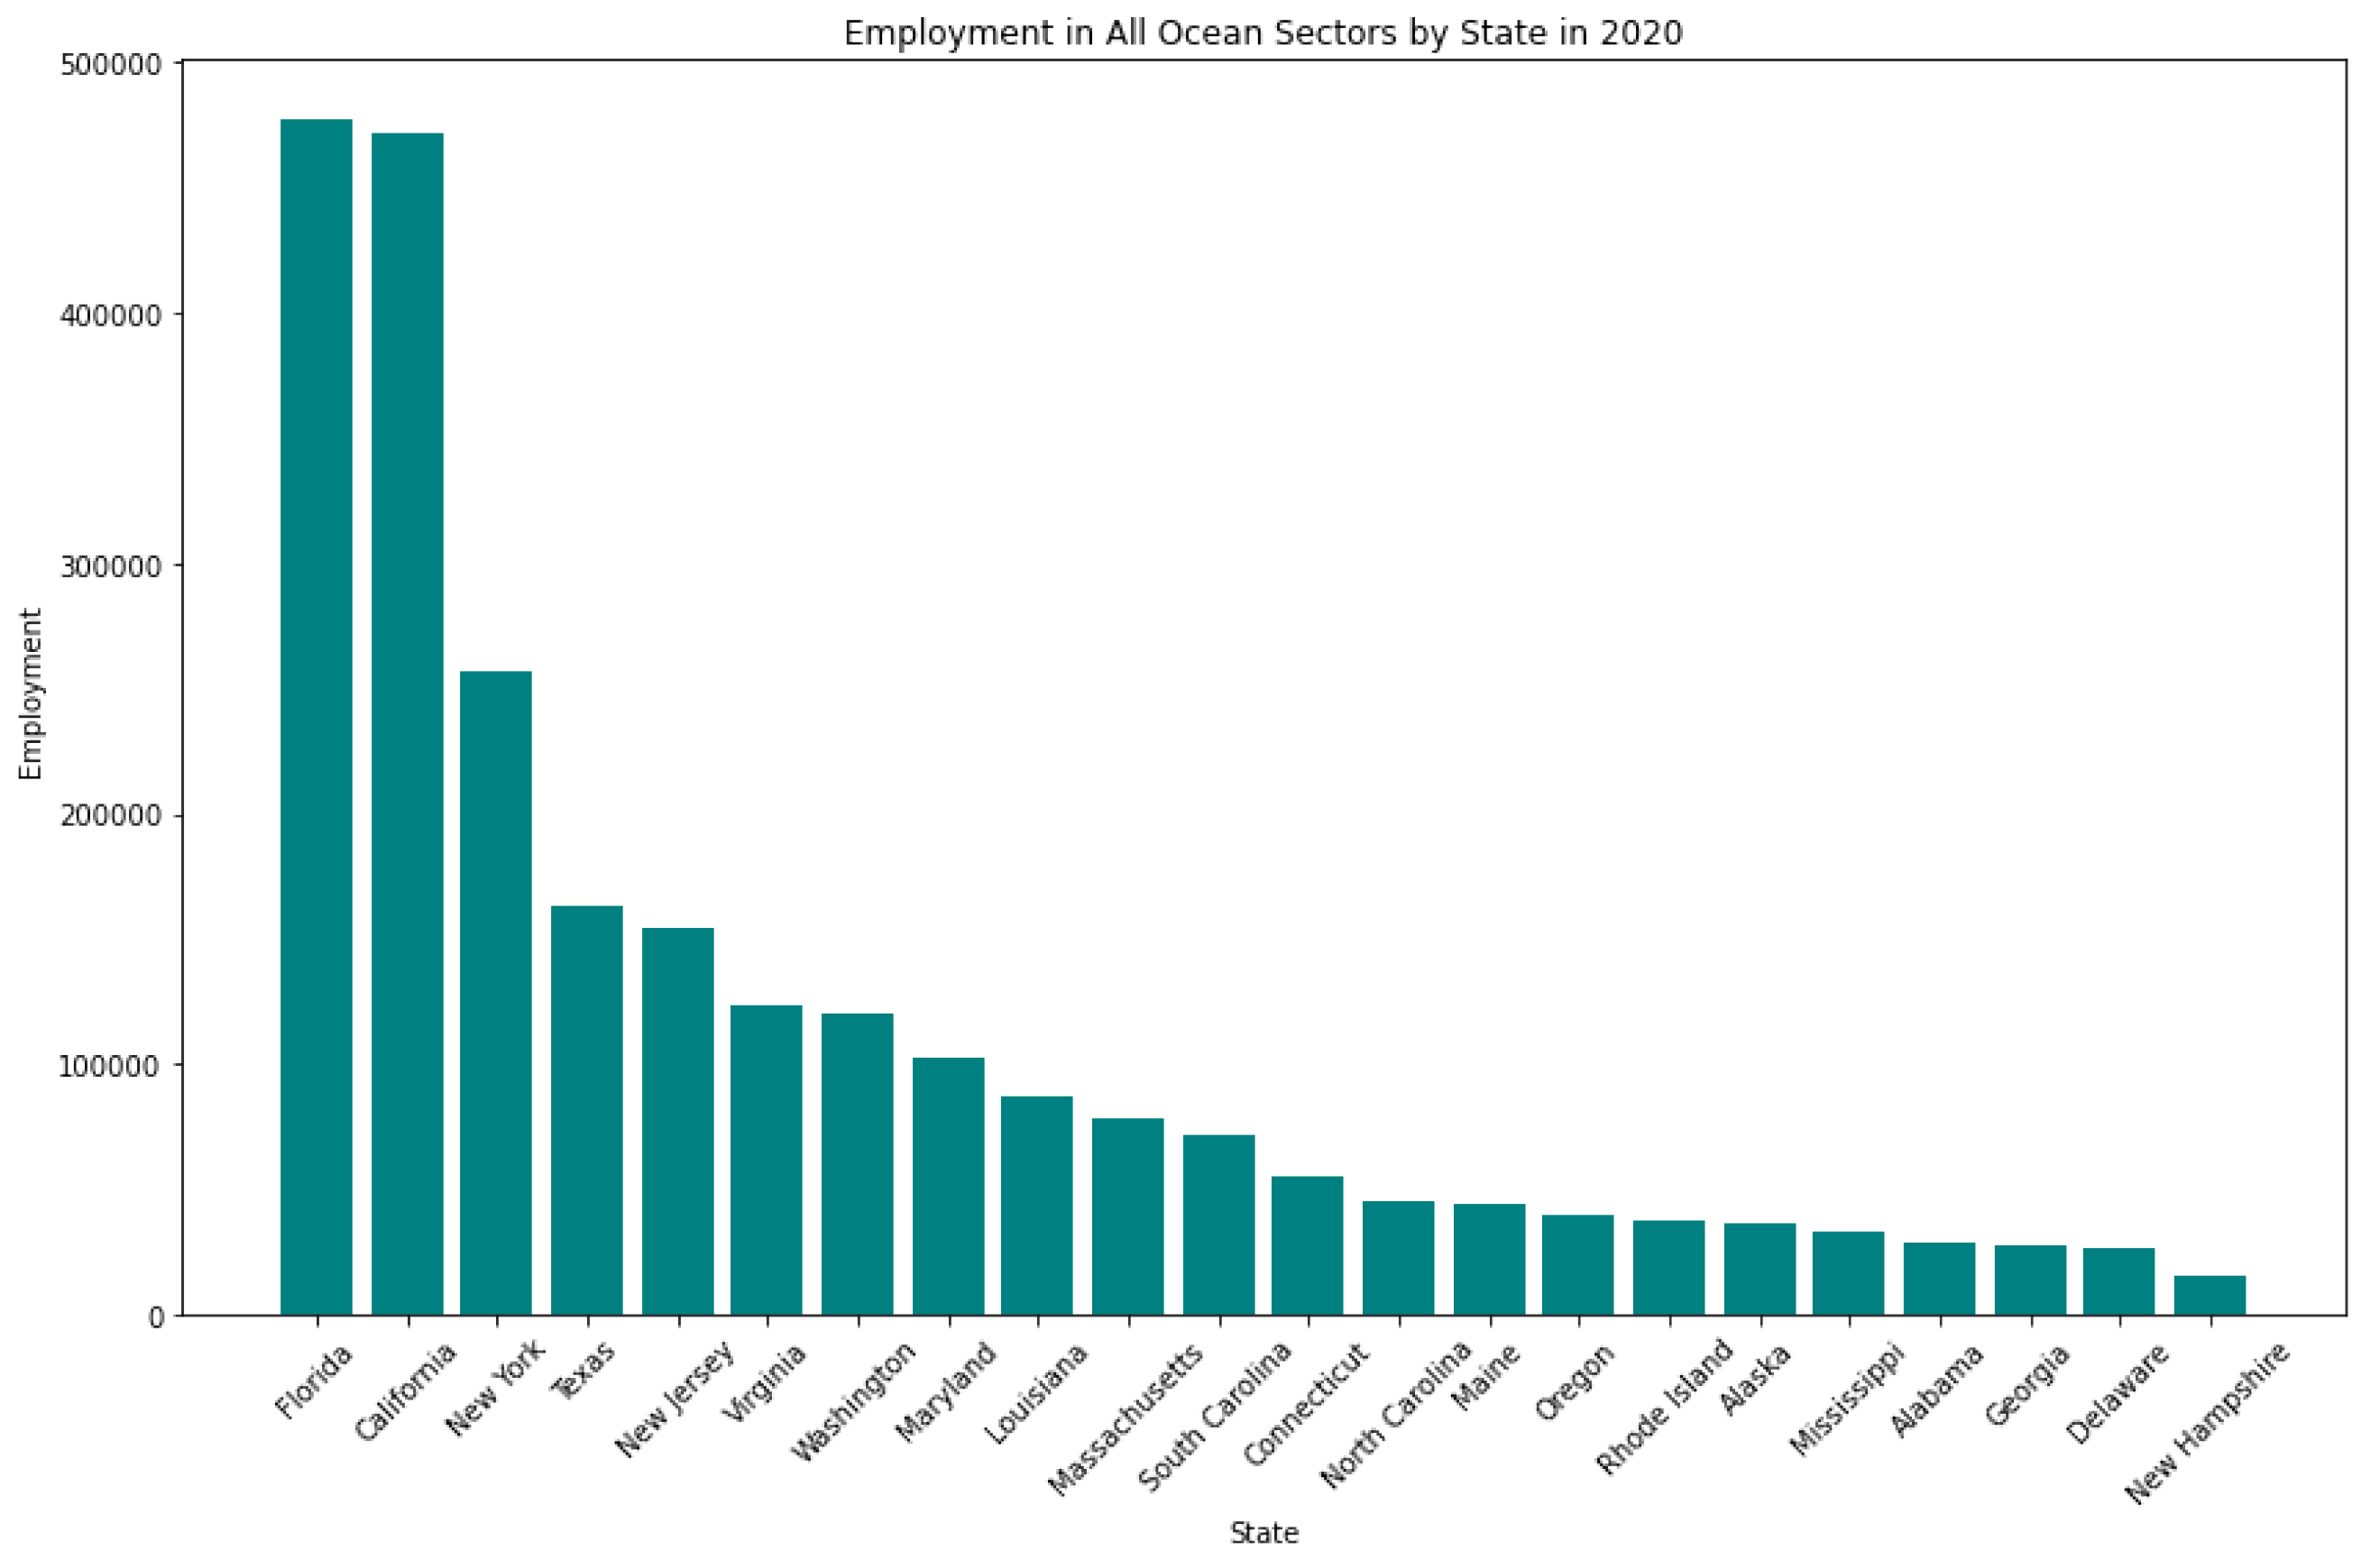Click the chart title text
Viewport: 2380px width, 1560px height.
click(1262, 33)
